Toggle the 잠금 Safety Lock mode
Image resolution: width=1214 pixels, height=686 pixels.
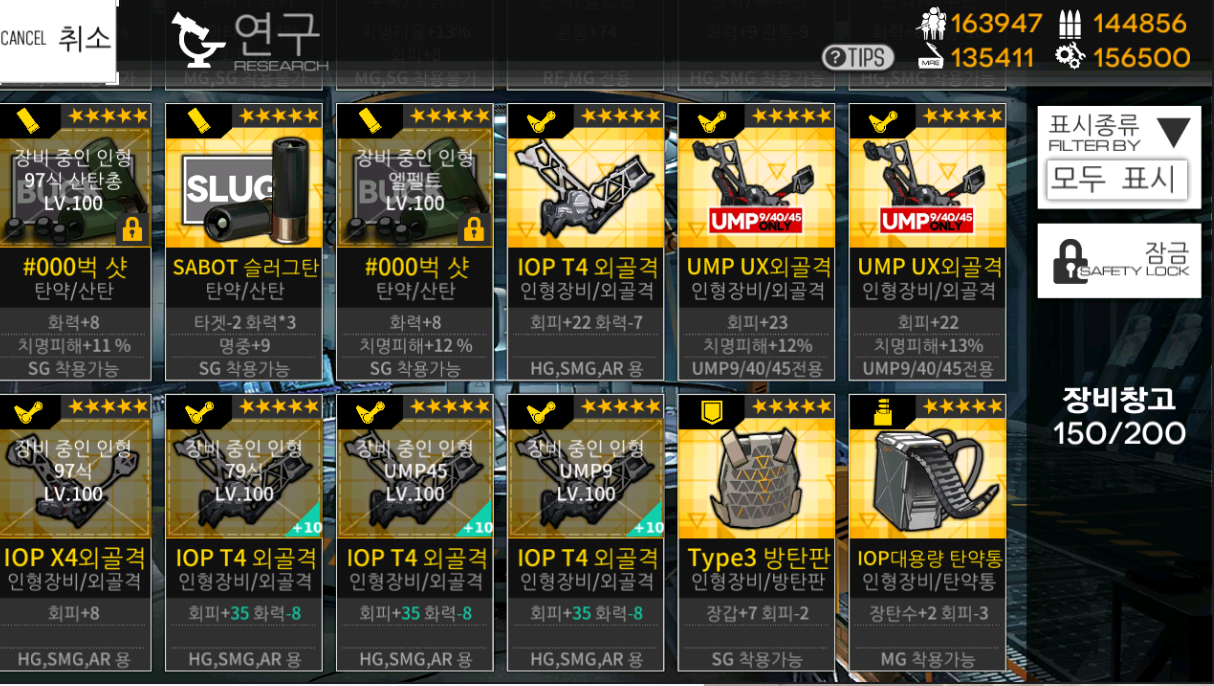1119,261
